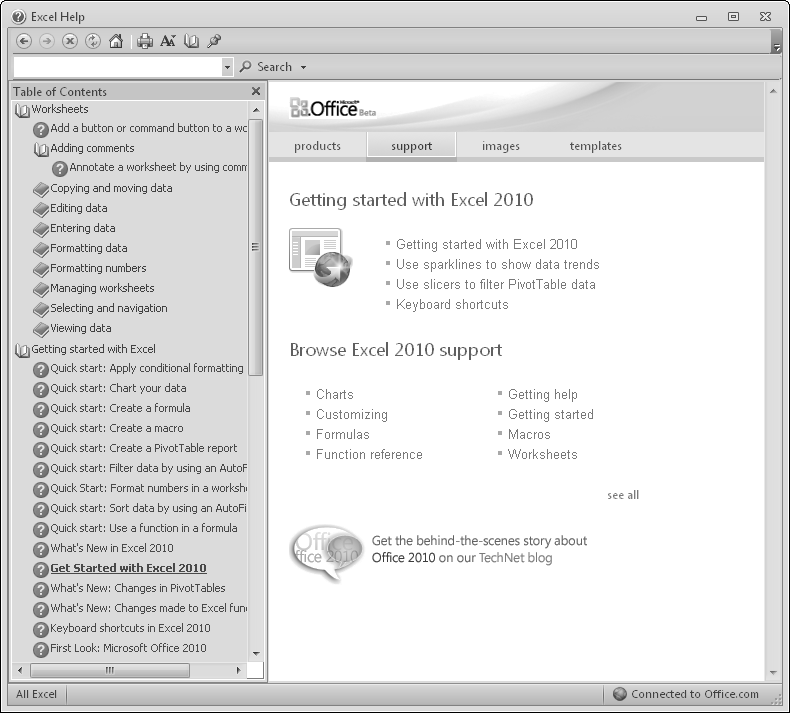This screenshot has width=792, height=713.
Task: Browse the Macros support link
Action: pyautogui.click(x=529, y=434)
